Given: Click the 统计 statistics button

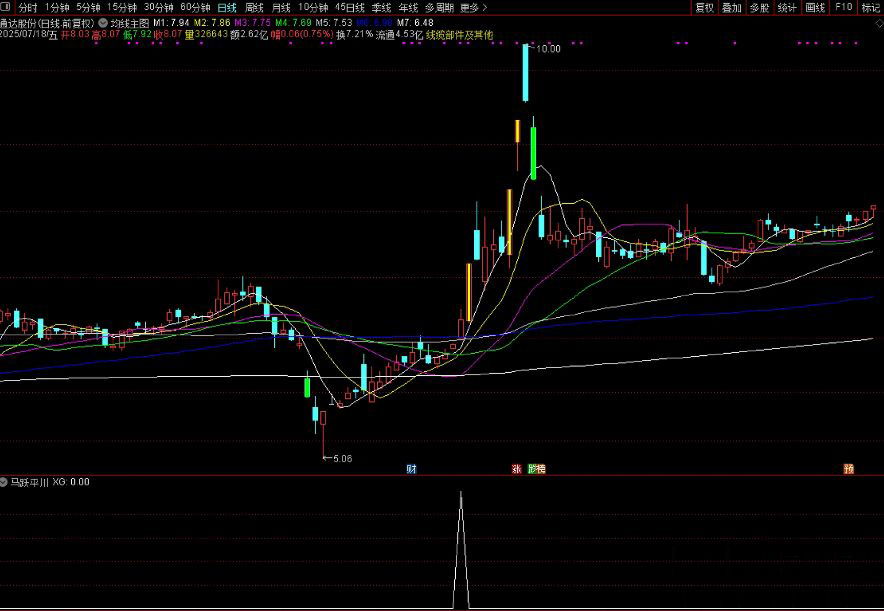Looking at the screenshot, I should click(x=787, y=7).
